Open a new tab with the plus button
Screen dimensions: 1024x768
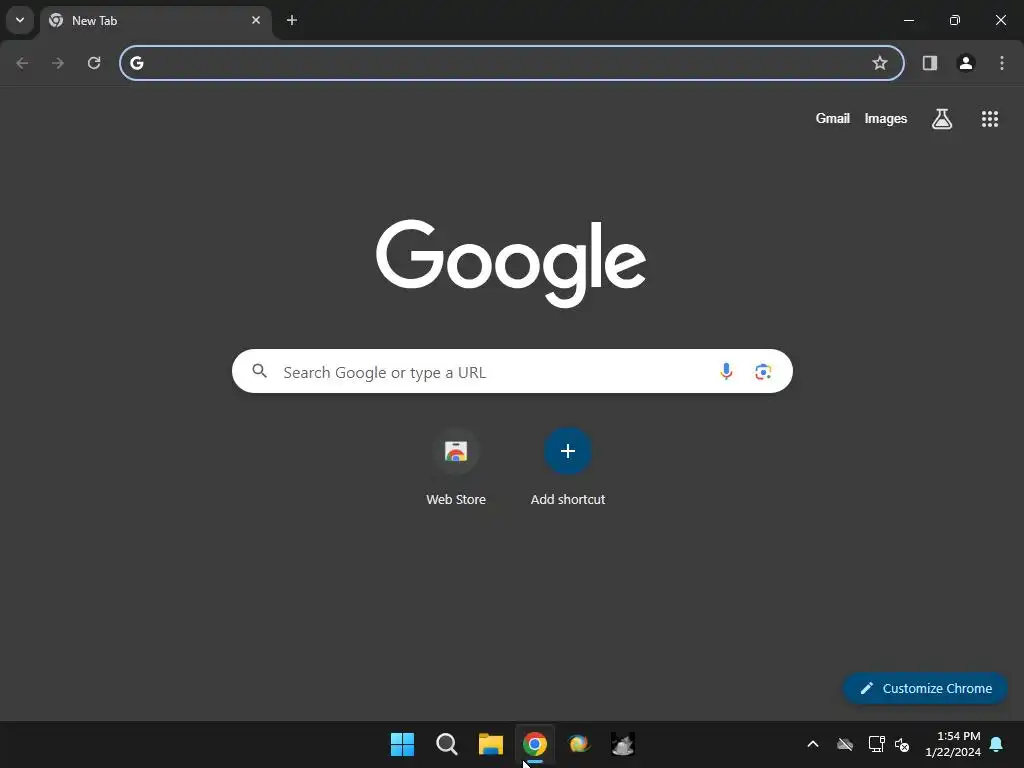292,20
